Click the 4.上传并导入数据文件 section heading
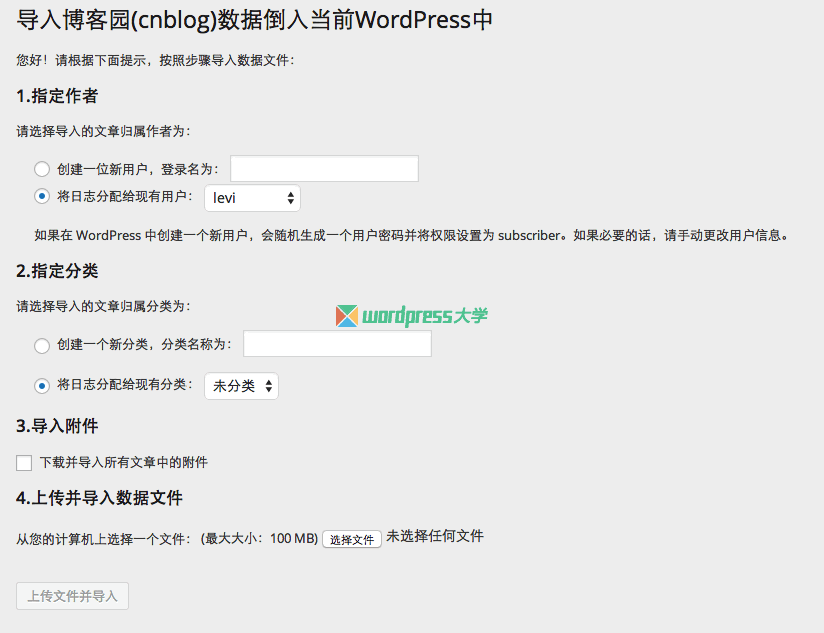The height and width of the screenshot is (633, 824). tap(99, 498)
